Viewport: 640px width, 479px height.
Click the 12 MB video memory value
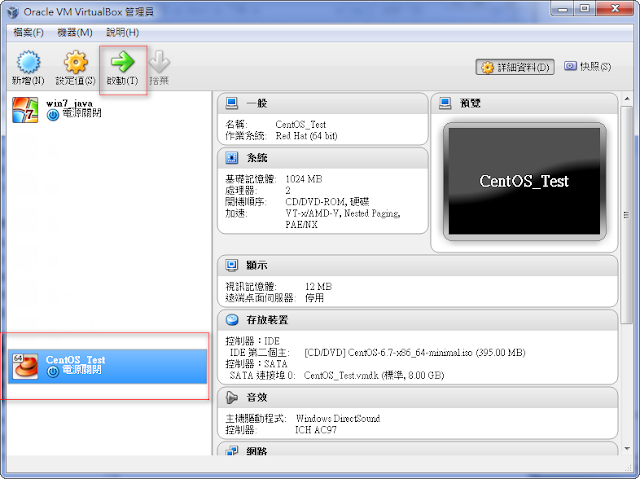click(318, 287)
